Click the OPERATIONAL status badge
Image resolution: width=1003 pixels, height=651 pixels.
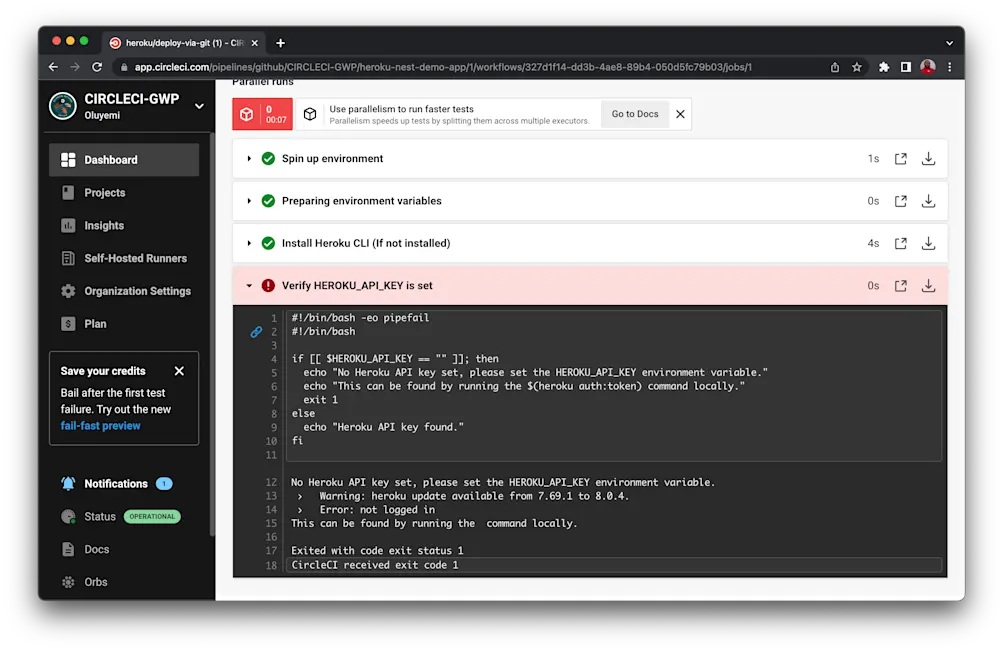[155, 516]
